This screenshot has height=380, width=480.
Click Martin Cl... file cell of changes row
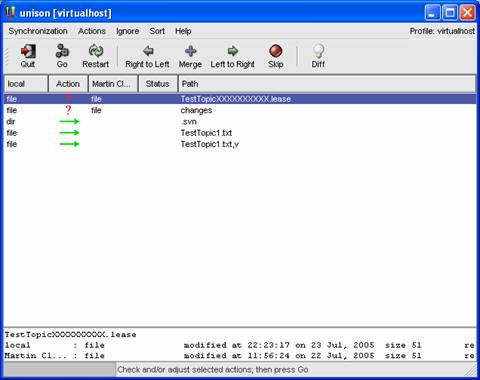pyautogui.click(x=96, y=110)
